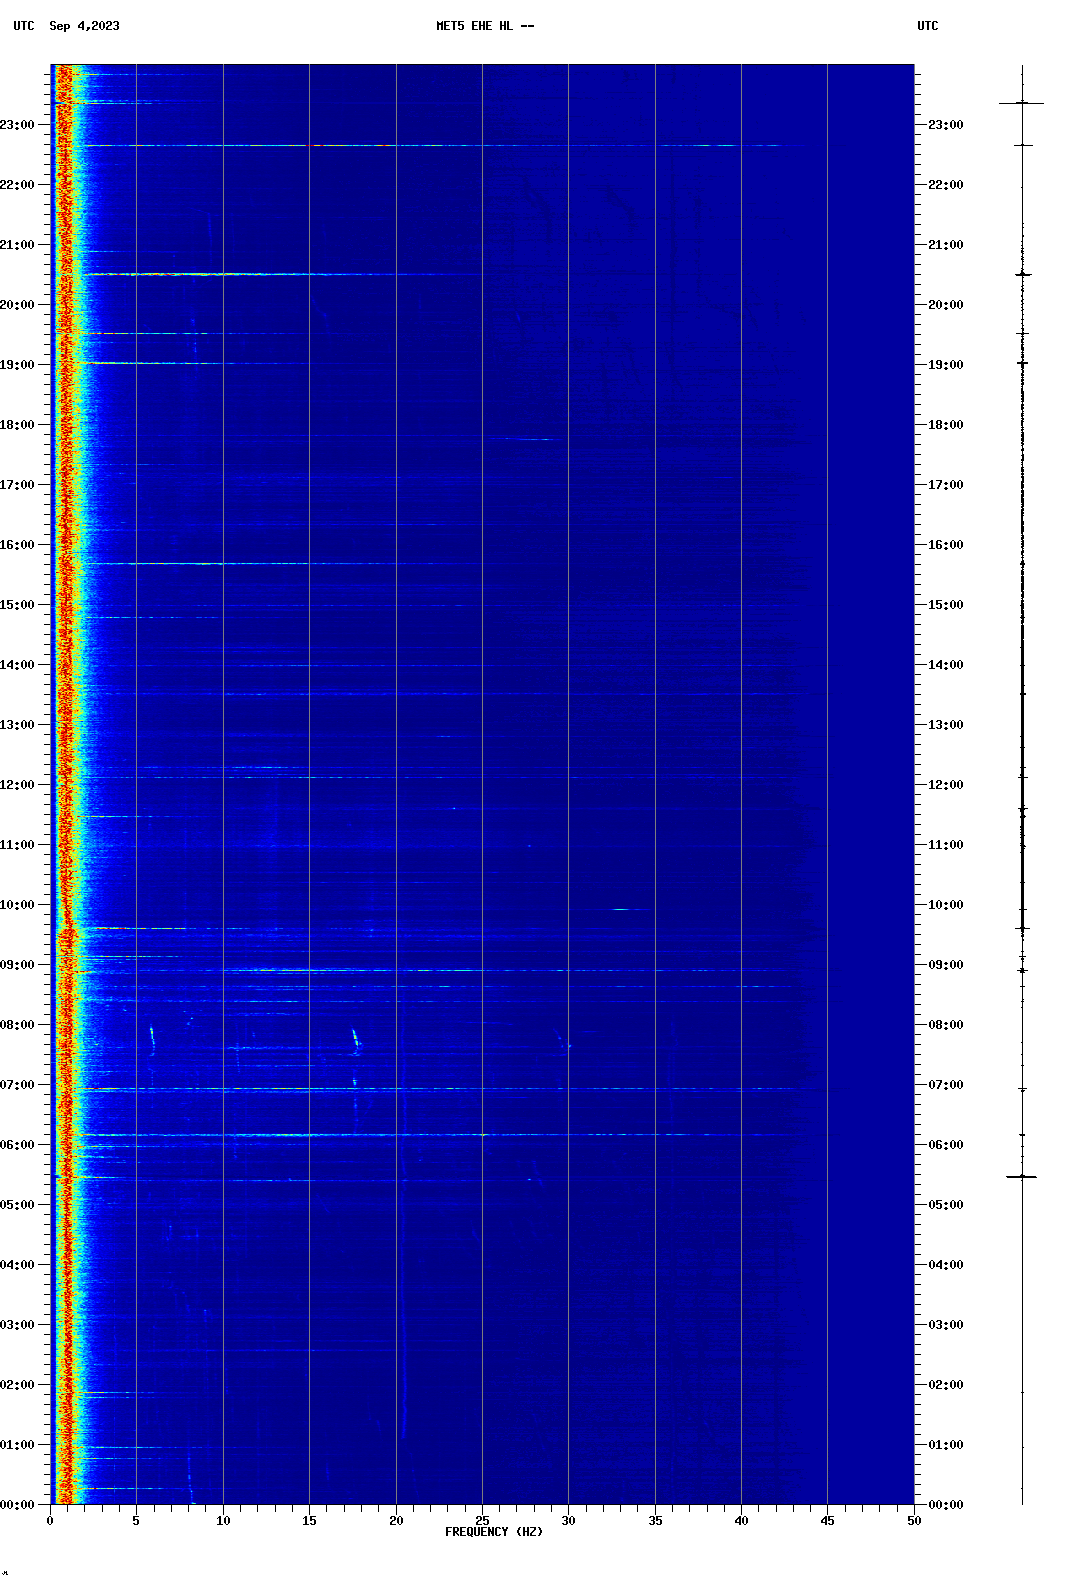
Task: Select the 12:00 marker on right axis
Action: [945, 785]
